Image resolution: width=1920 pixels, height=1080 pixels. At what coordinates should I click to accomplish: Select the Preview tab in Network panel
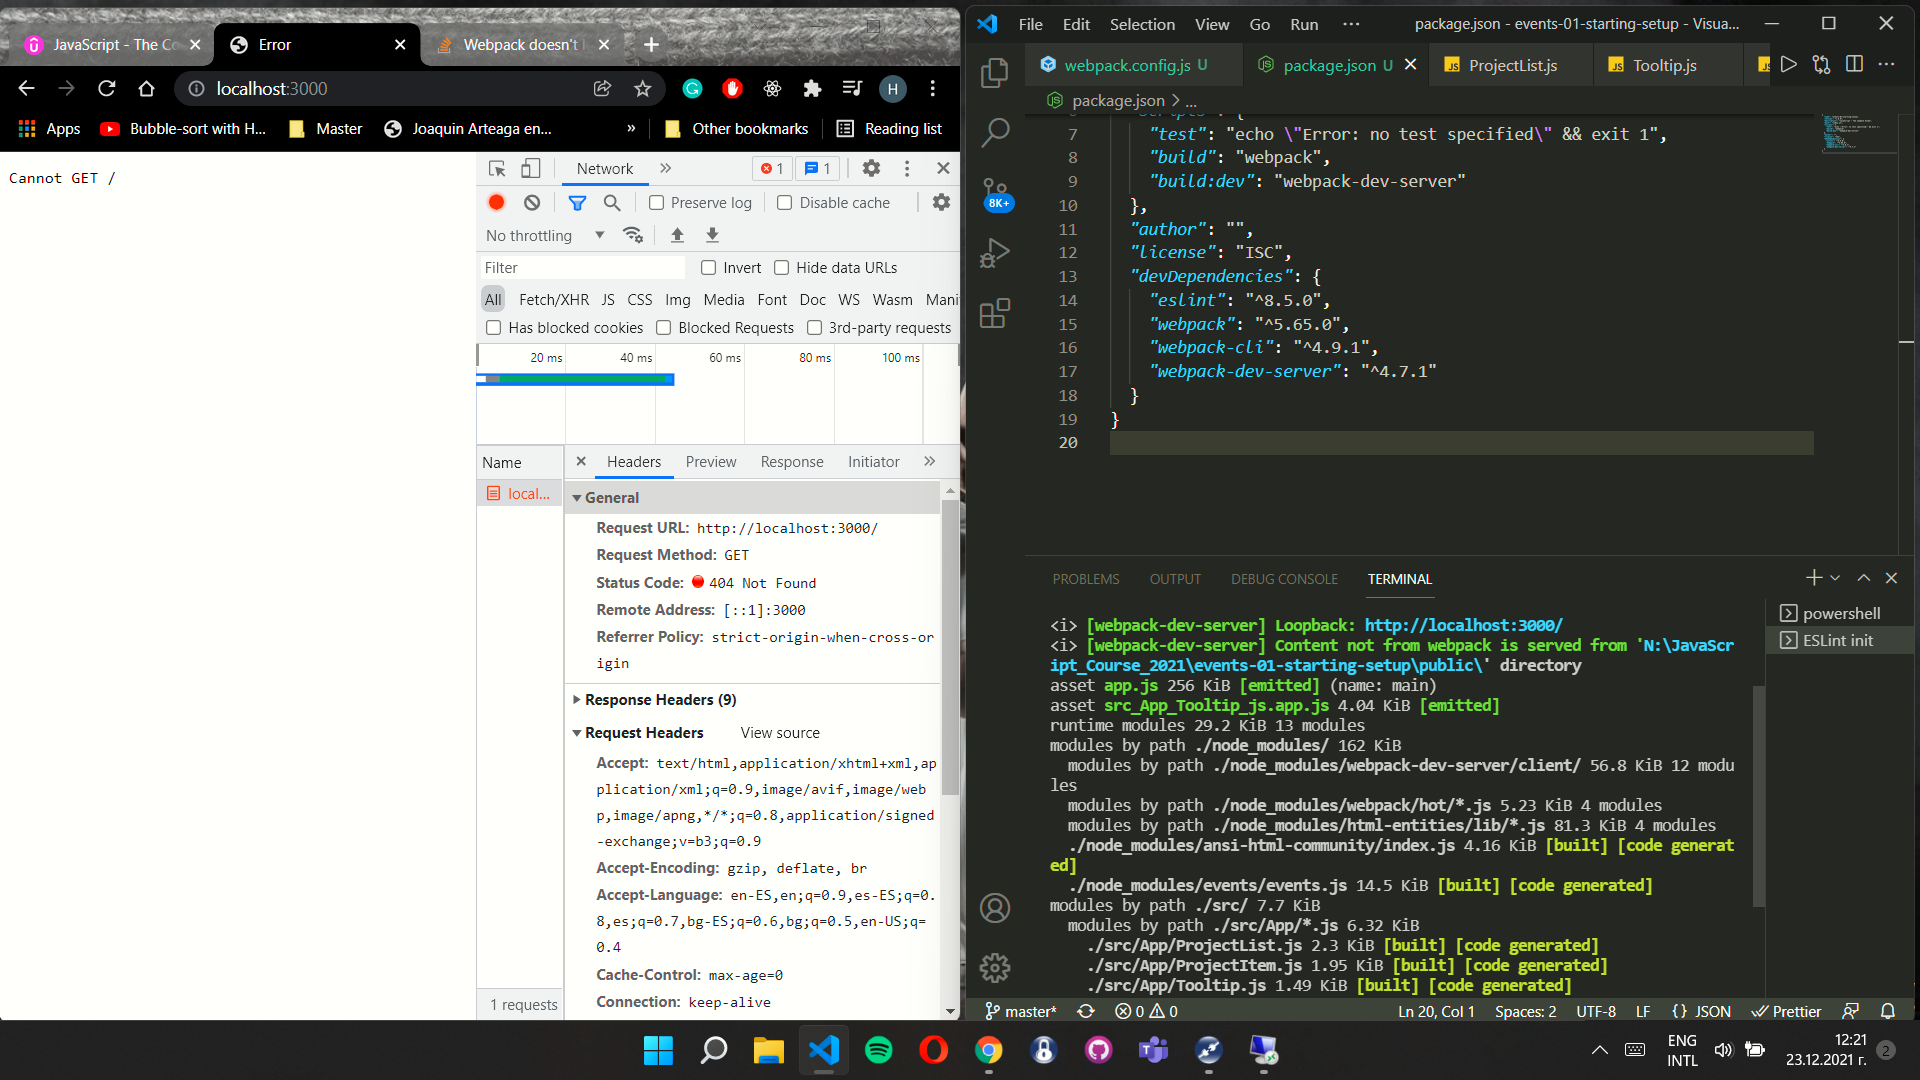(711, 462)
